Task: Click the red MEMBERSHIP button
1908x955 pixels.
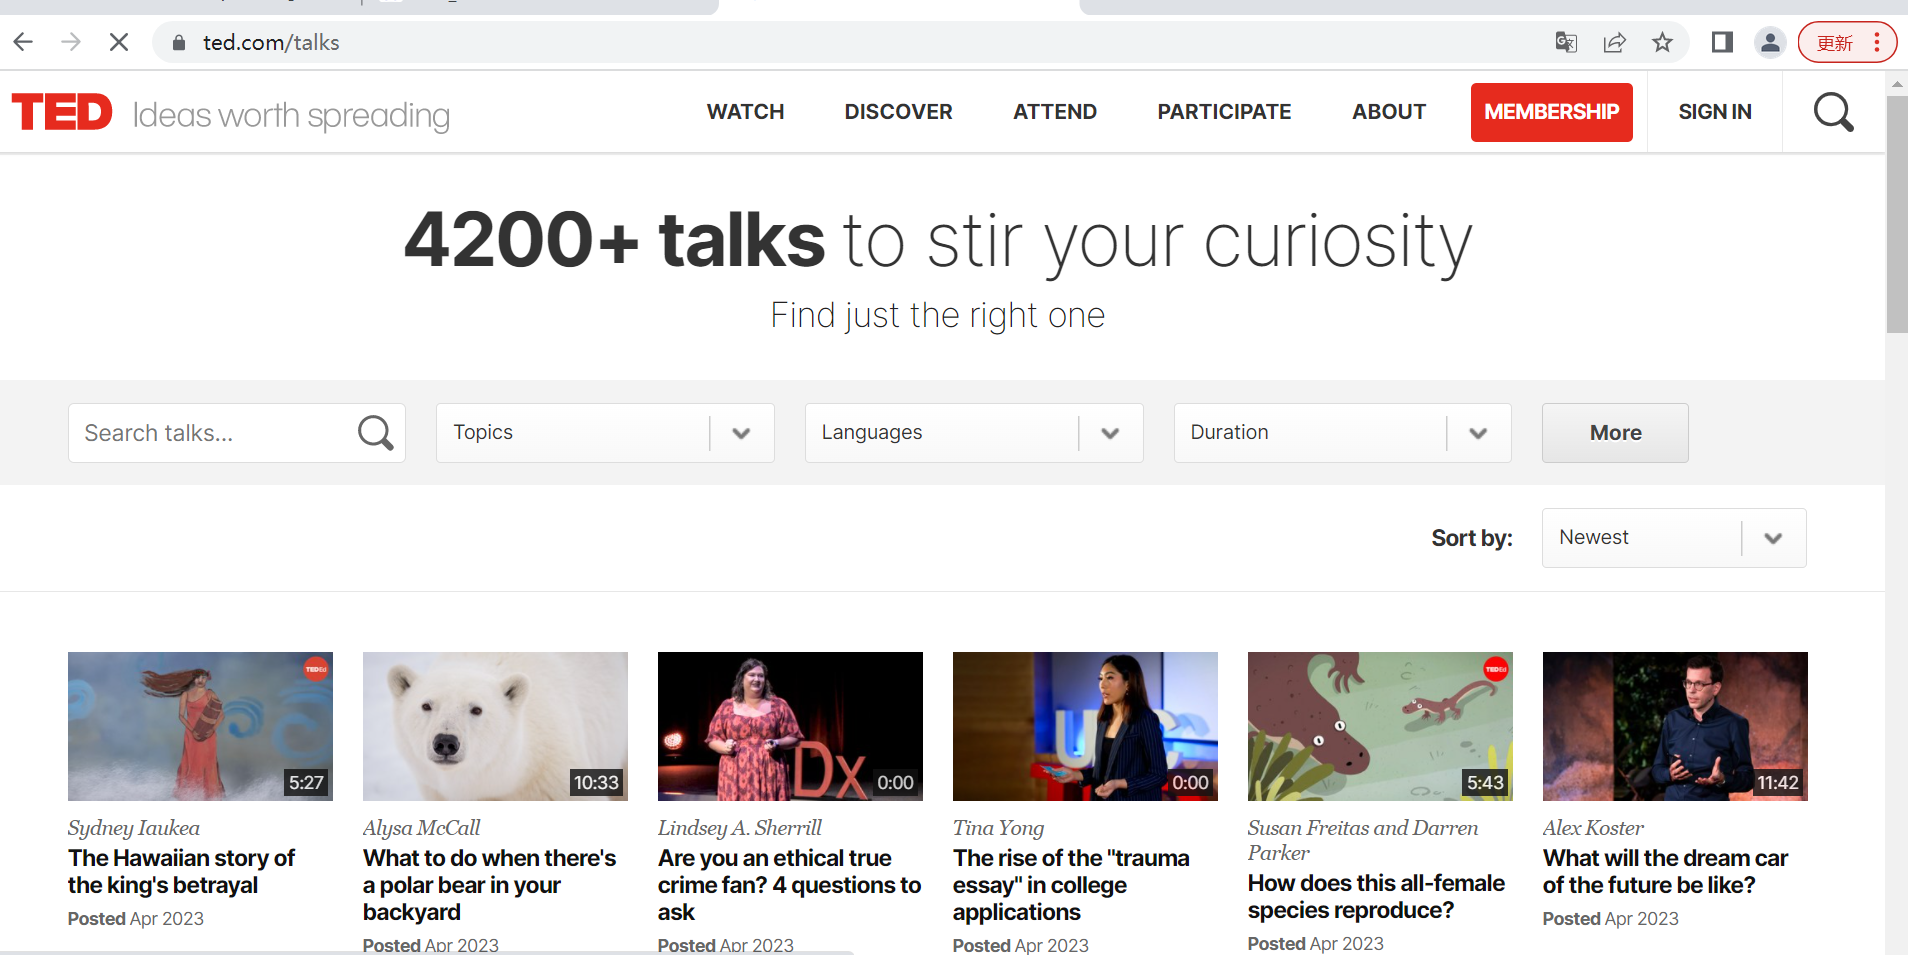Action: point(1551,112)
